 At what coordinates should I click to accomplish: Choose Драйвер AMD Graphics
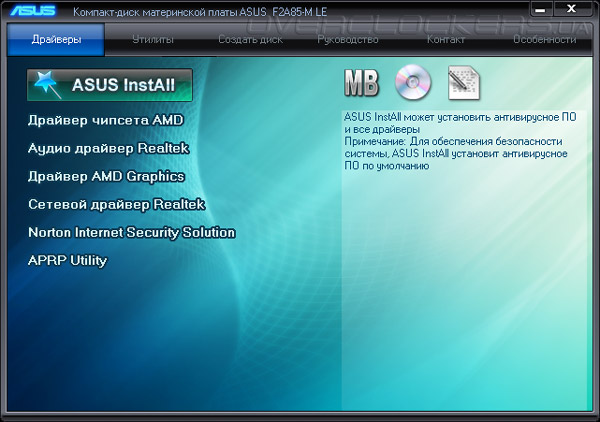point(106,176)
